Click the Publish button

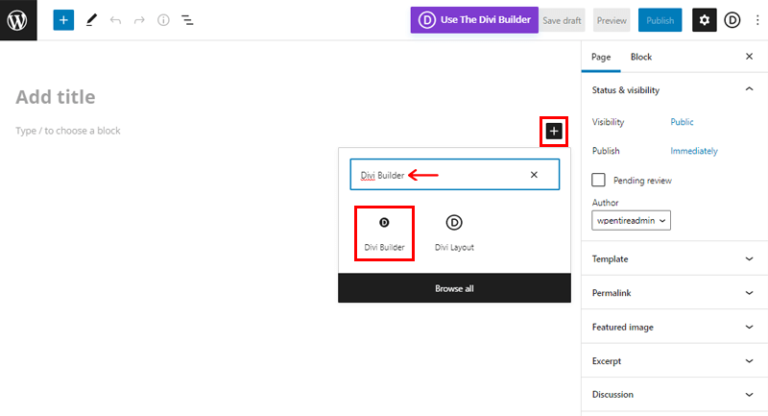tap(660, 21)
